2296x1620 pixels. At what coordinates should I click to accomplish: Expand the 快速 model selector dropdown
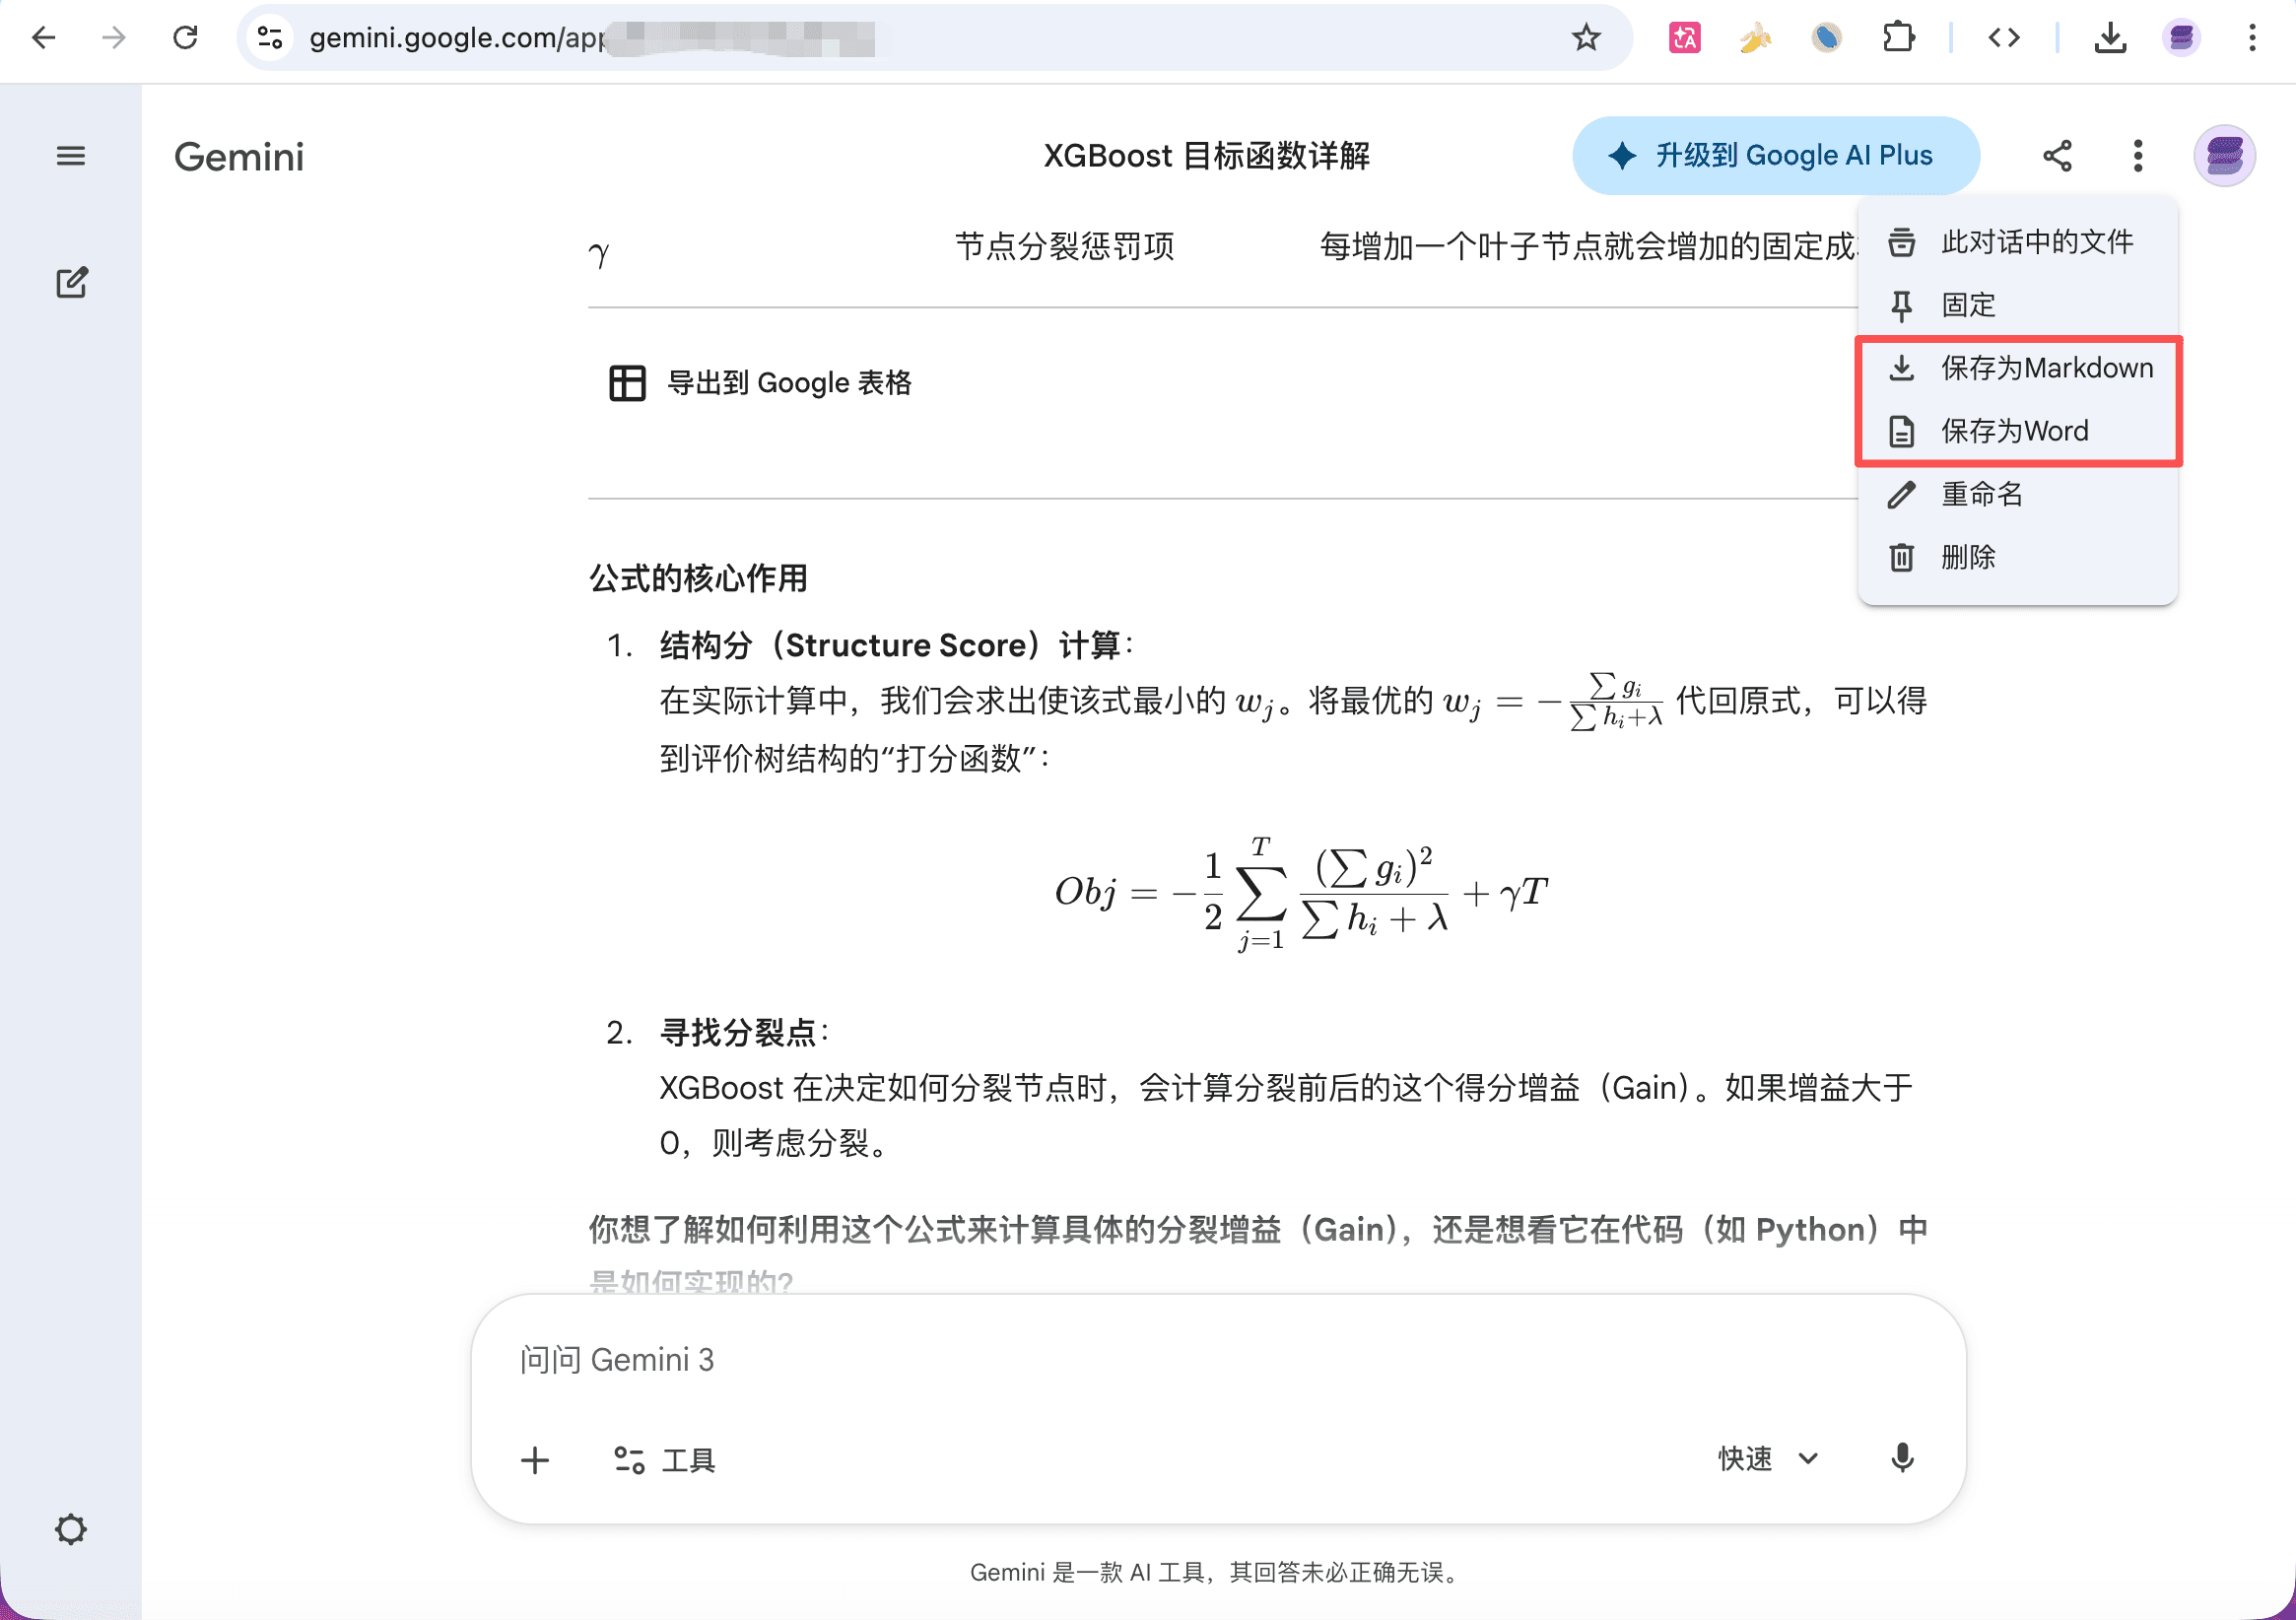click(1767, 1459)
